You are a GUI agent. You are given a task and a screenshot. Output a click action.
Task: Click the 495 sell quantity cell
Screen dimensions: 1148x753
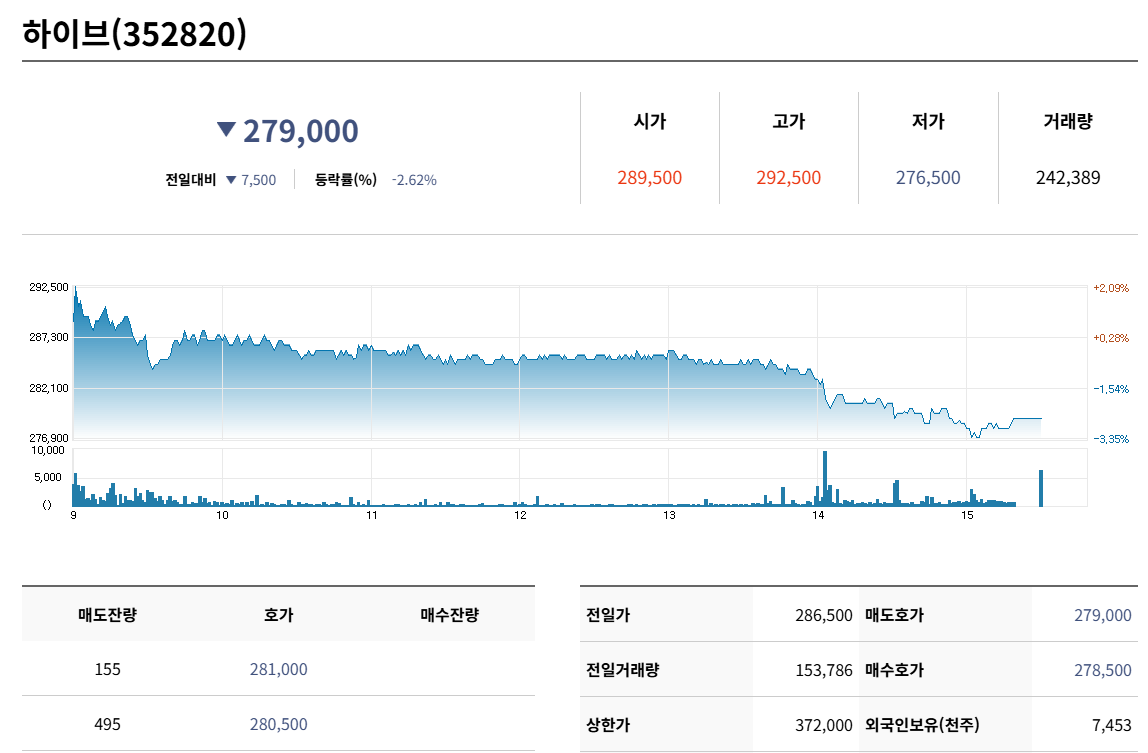pyautogui.click(x=108, y=724)
